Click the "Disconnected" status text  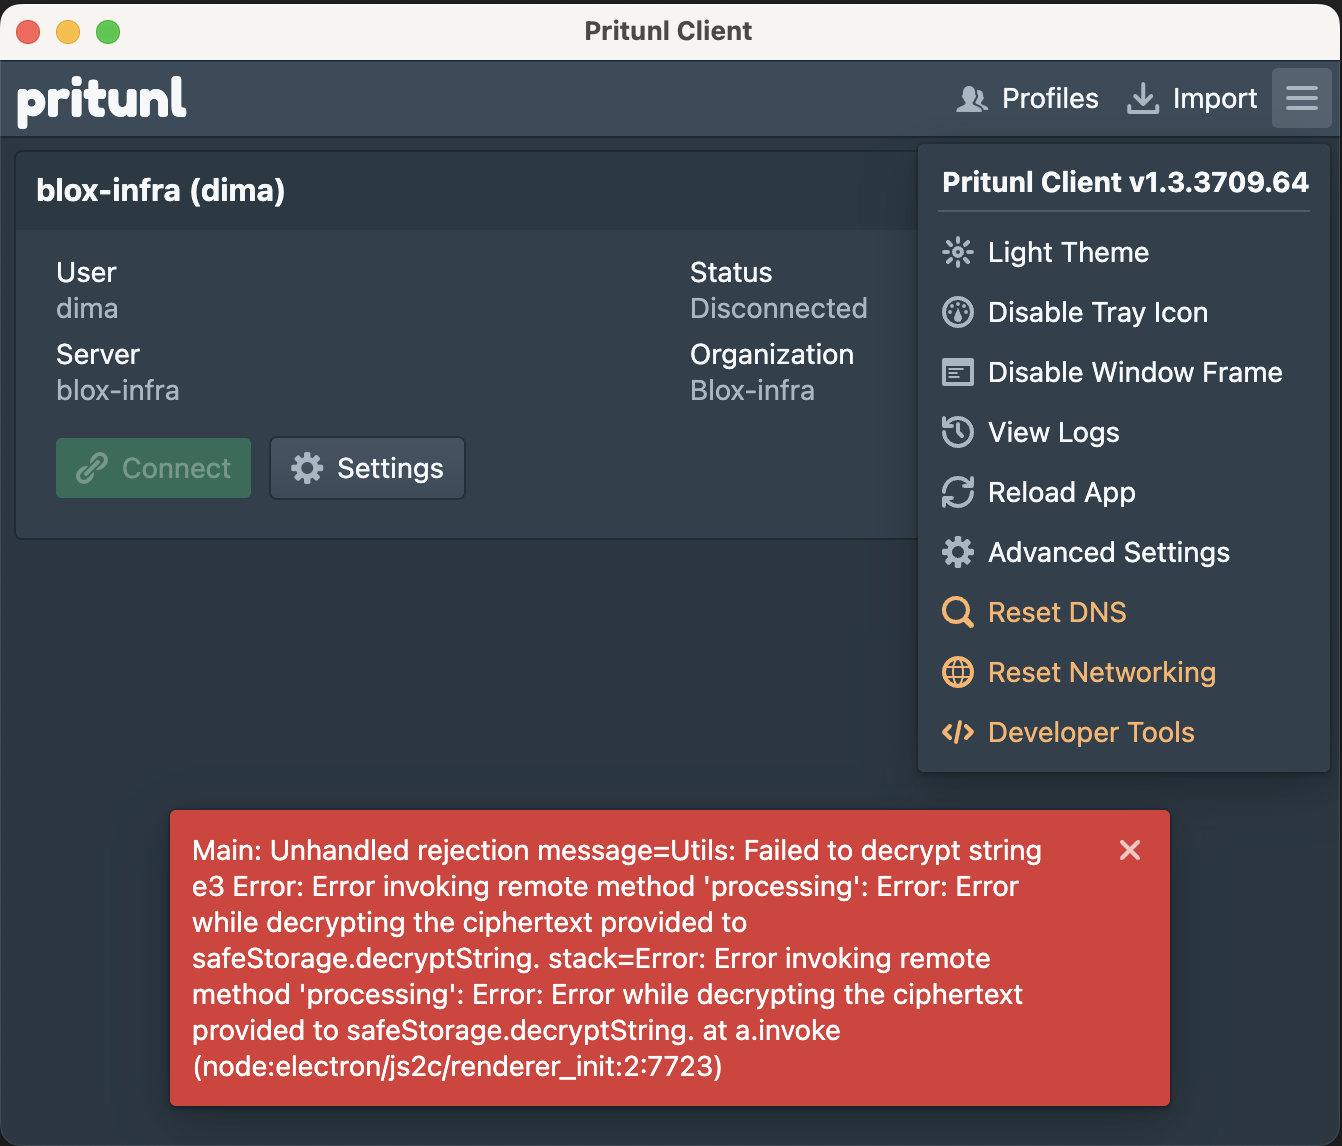(779, 308)
